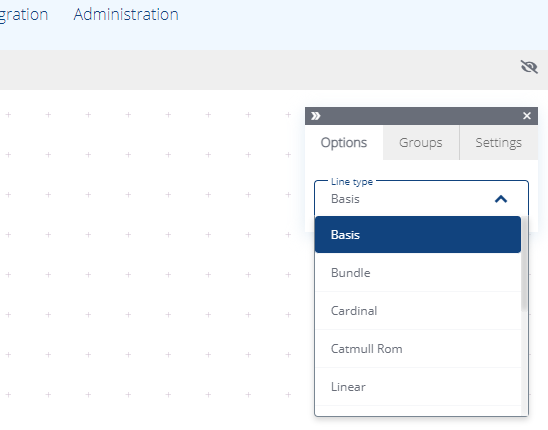Select Catmull Rom line type
The width and height of the screenshot is (548, 430).
click(418, 349)
